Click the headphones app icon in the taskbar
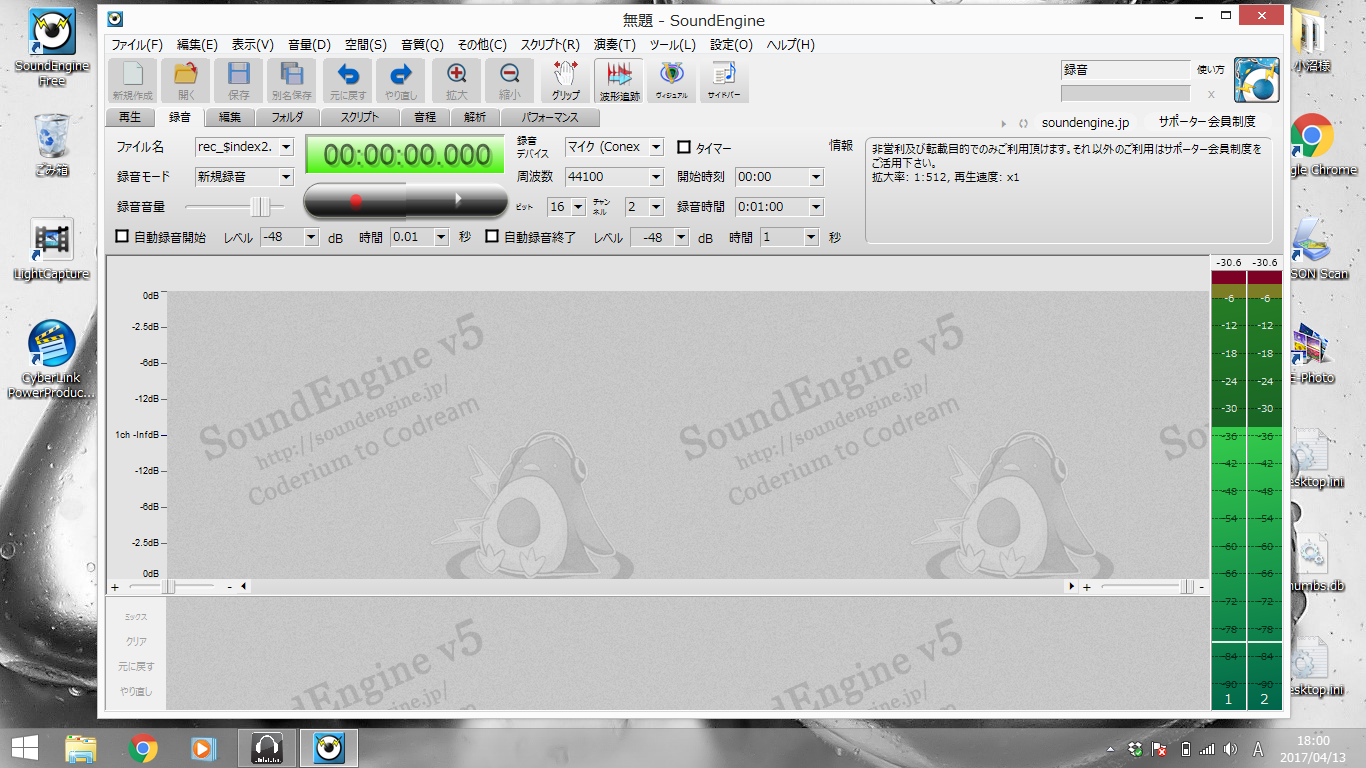 tap(267, 747)
